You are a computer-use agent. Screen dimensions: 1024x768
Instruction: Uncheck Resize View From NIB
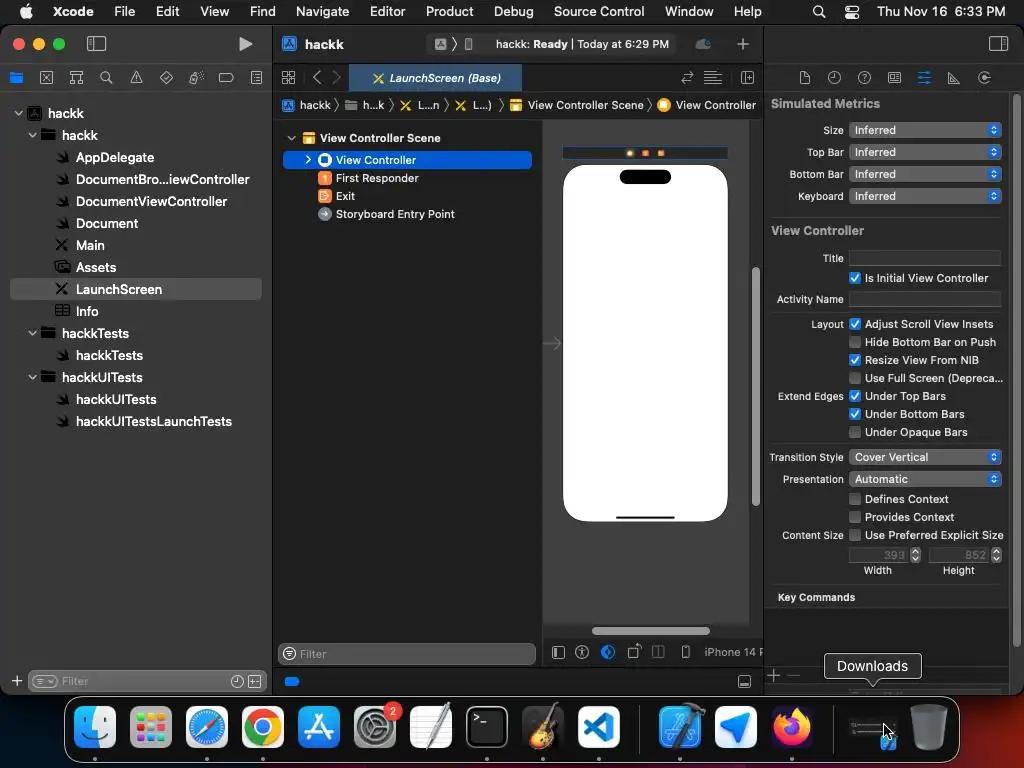coord(854,360)
